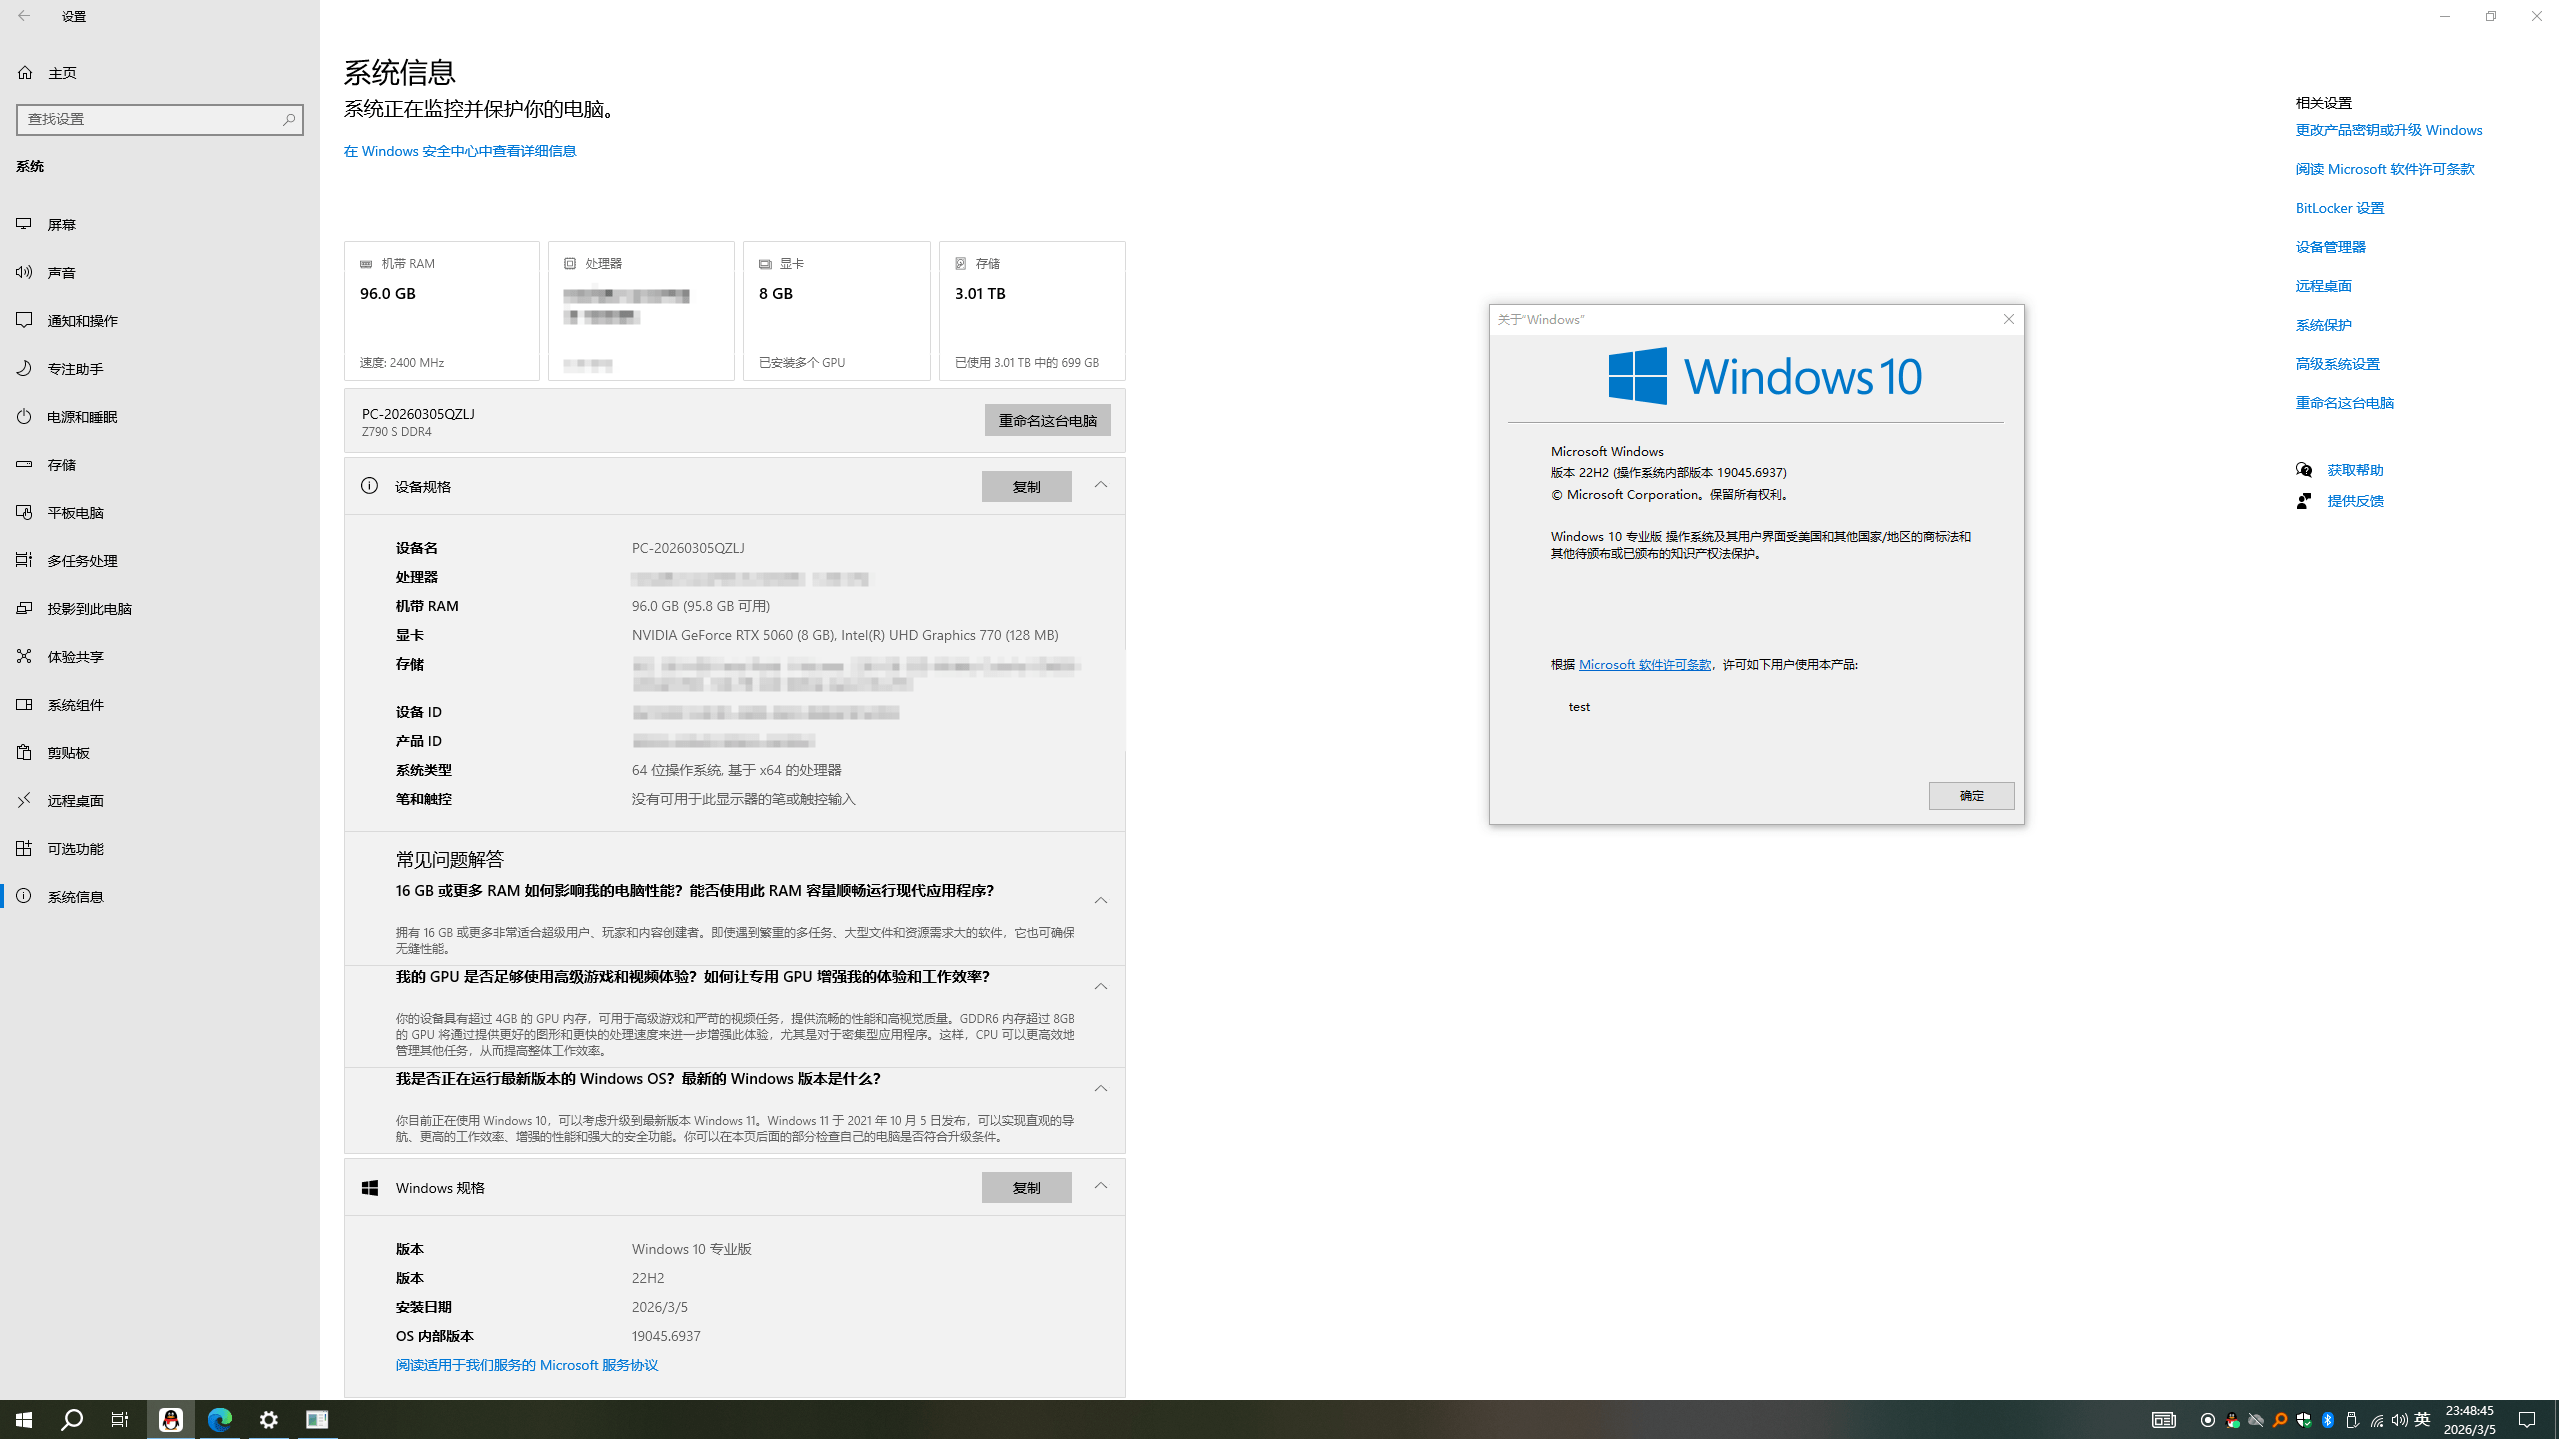Collapse the 设备规格 section

[x=1100, y=486]
